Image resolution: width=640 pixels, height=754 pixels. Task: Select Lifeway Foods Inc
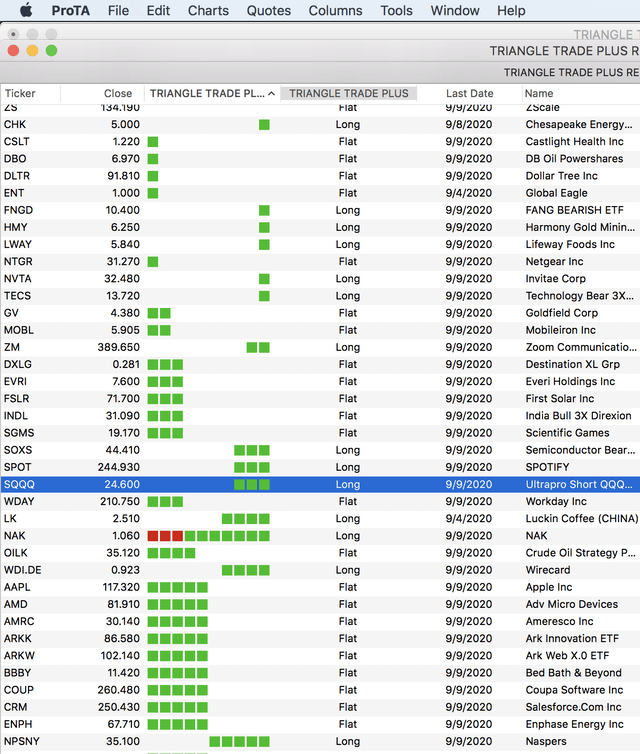(x=570, y=244)
